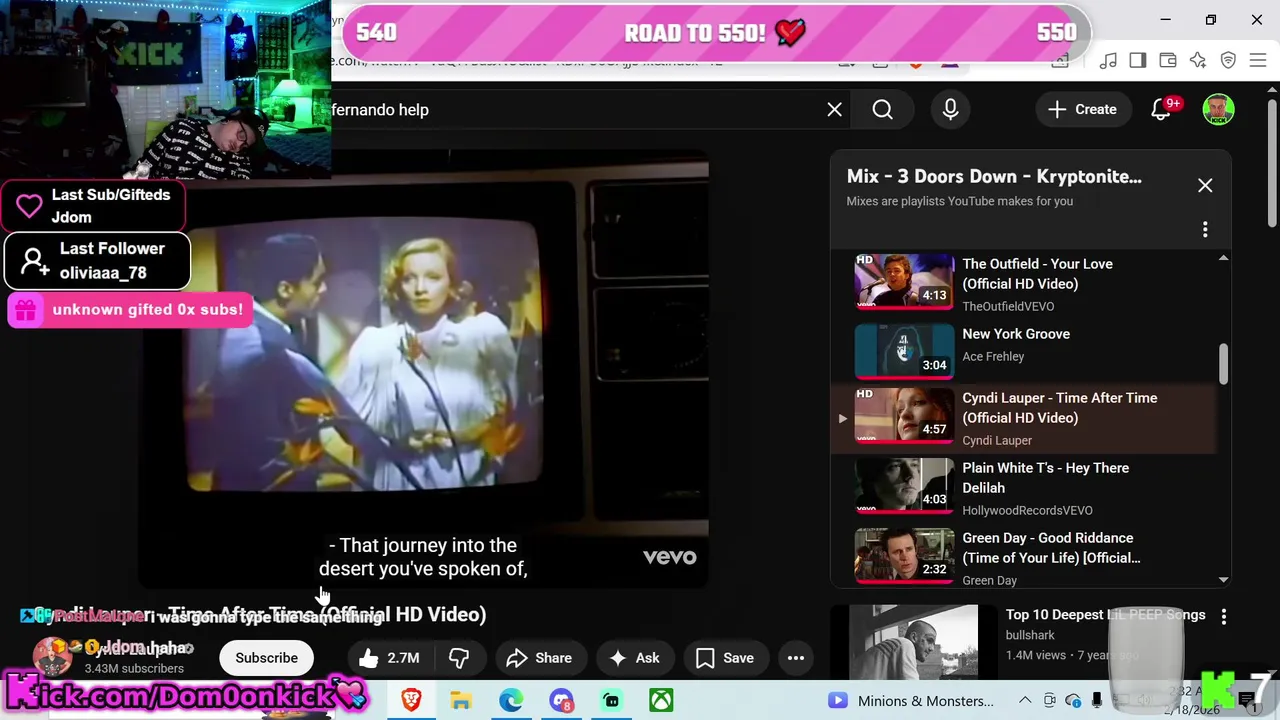
Task: Play 'New York Groove' thumbnail in playlist
Action: (x=904, y=351)
